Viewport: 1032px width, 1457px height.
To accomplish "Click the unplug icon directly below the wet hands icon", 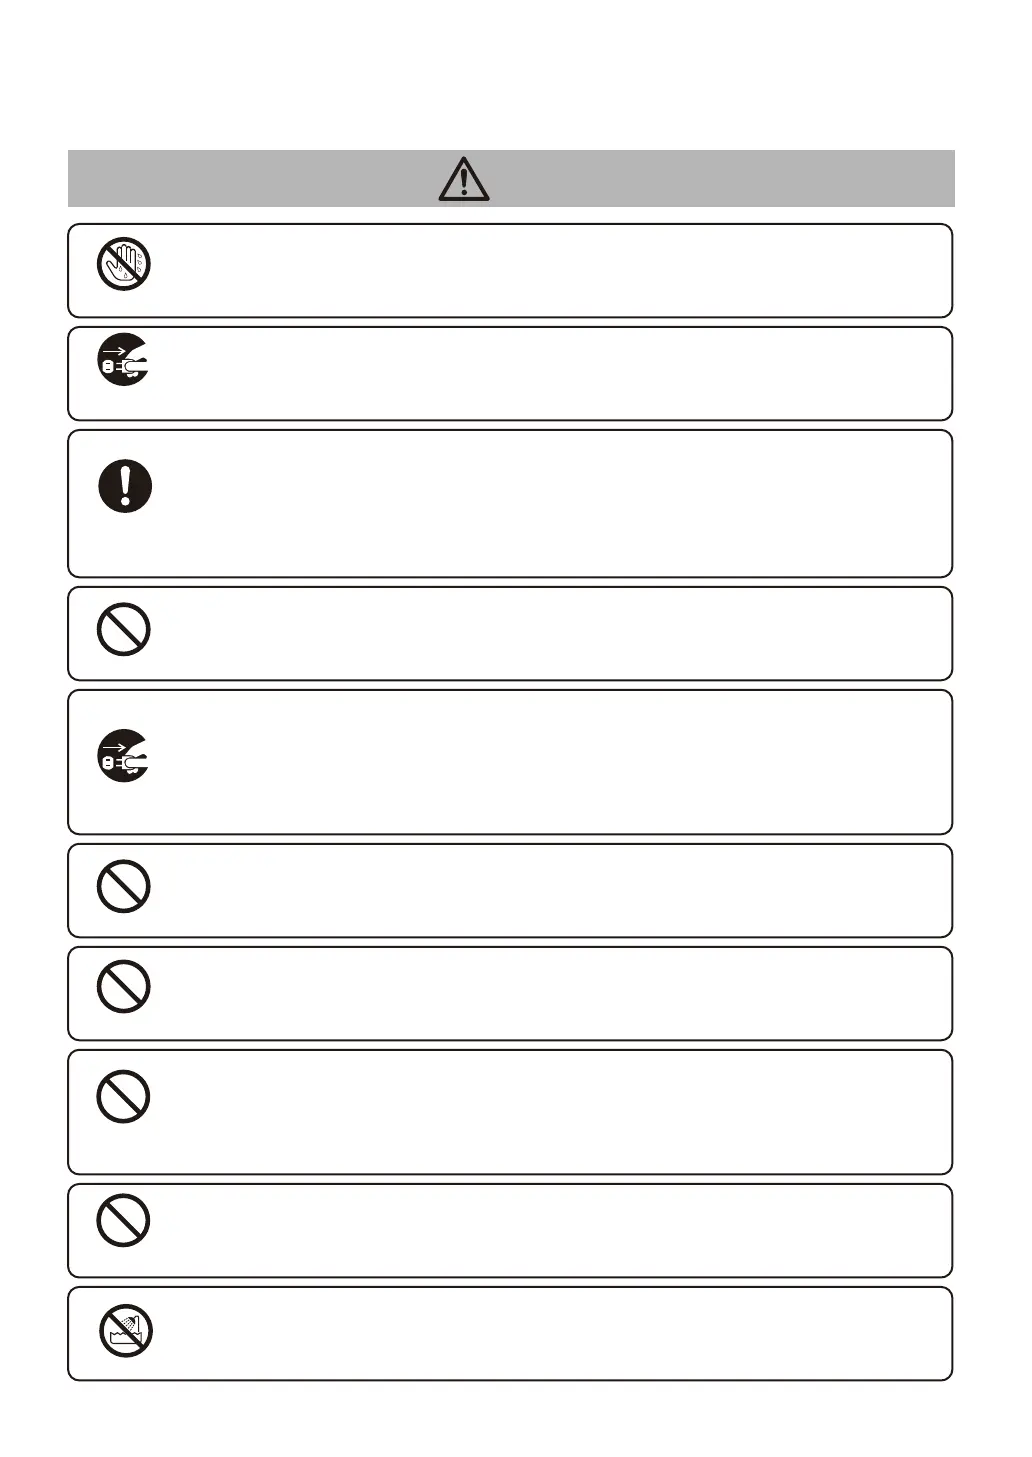I will click(124, 358).
